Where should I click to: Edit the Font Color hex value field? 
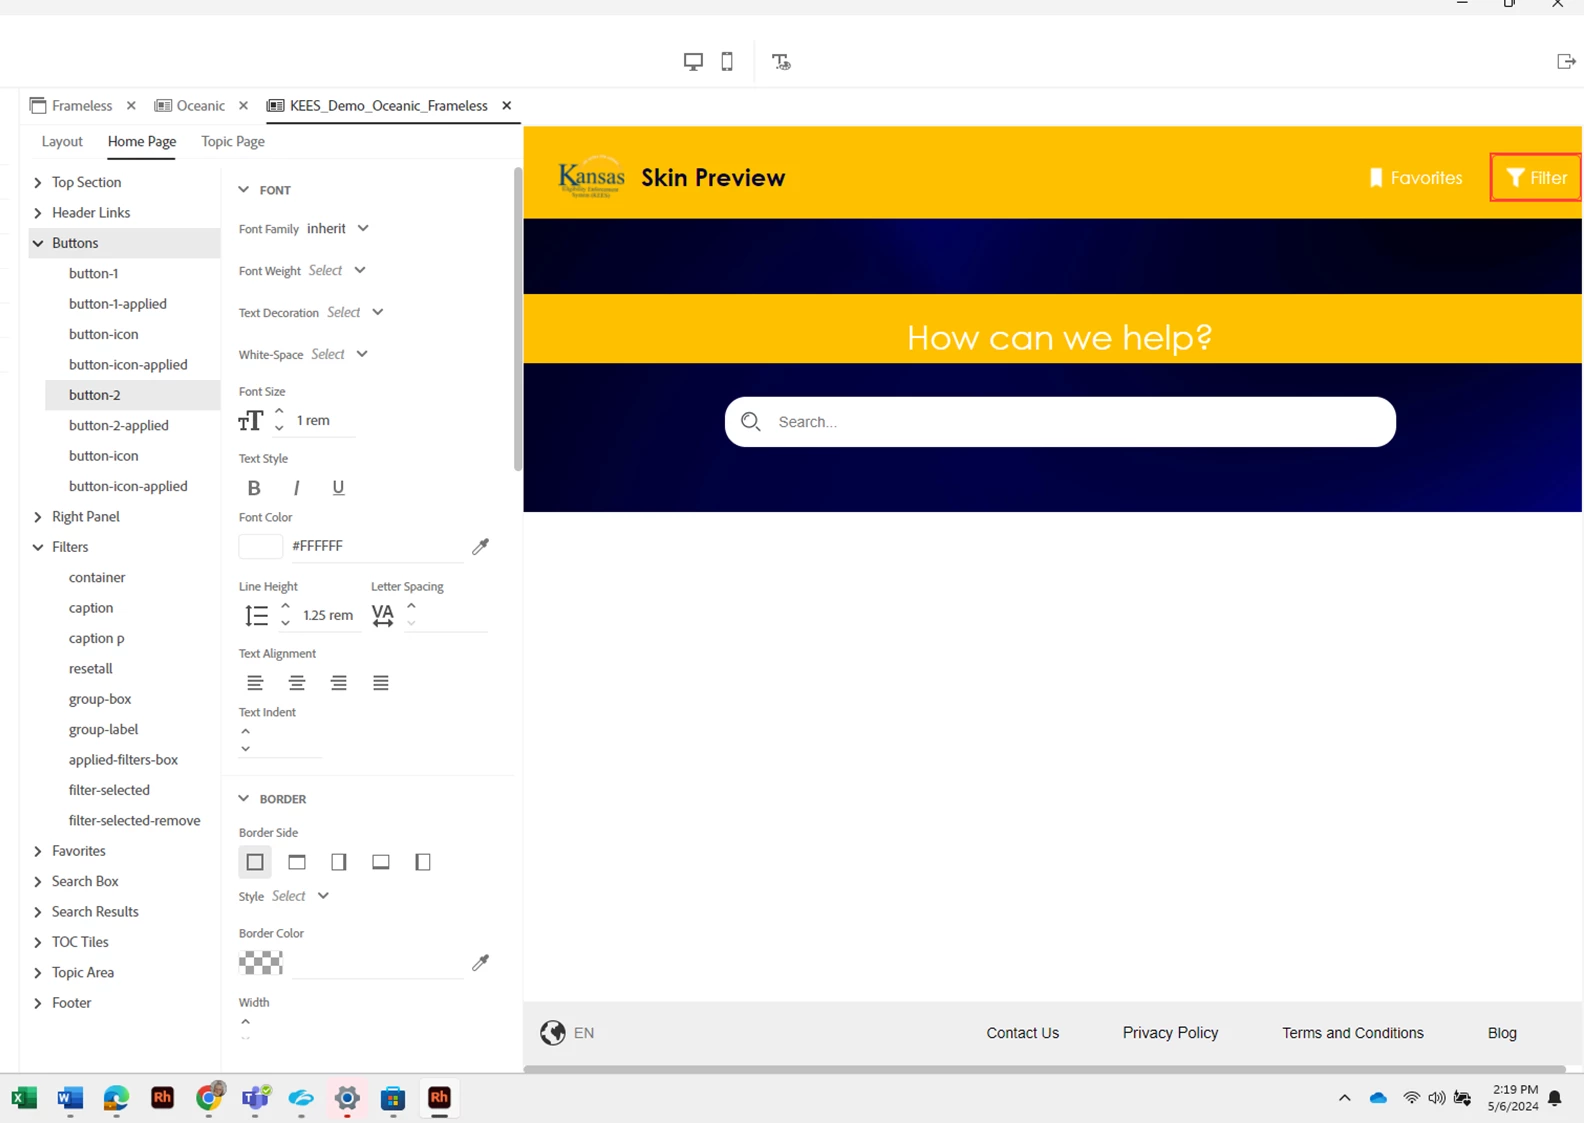377,546
